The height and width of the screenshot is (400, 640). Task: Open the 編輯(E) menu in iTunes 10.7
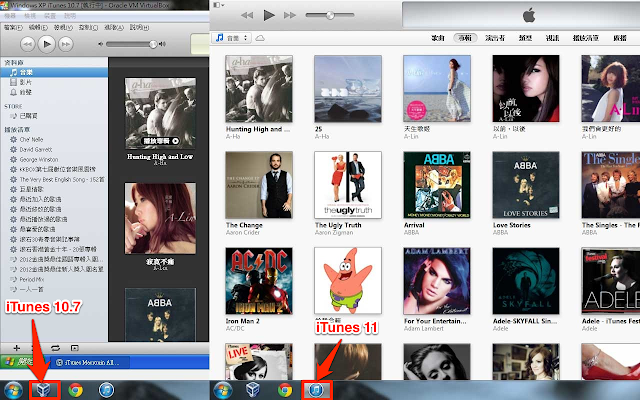[x=38, y=27]
